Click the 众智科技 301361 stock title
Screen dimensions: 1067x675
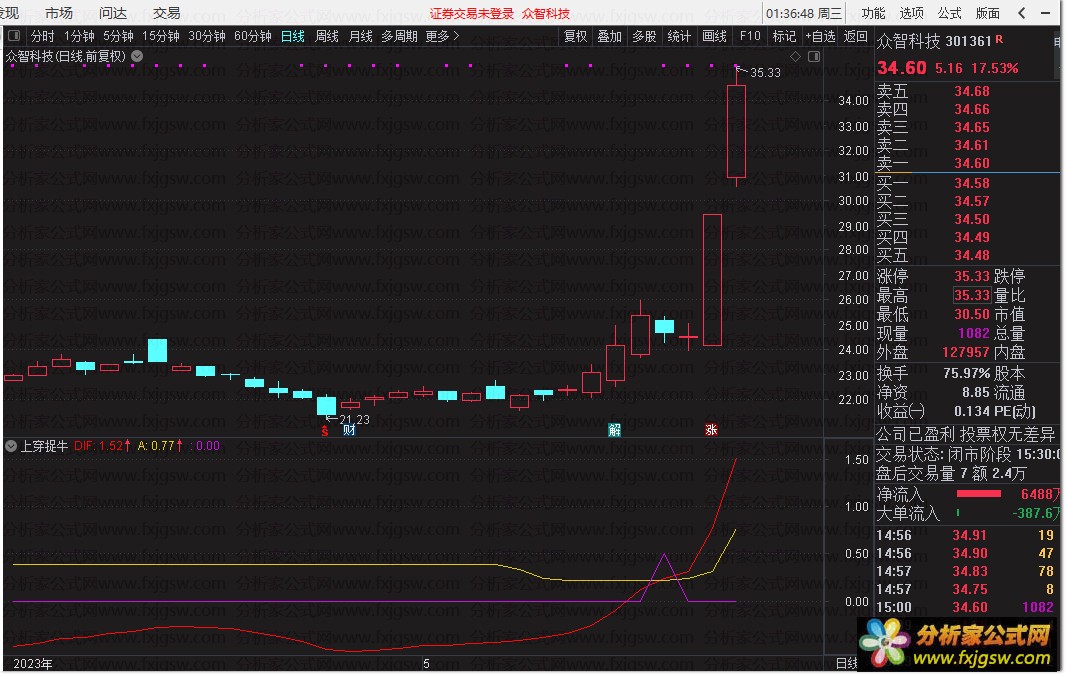point(934,41)
